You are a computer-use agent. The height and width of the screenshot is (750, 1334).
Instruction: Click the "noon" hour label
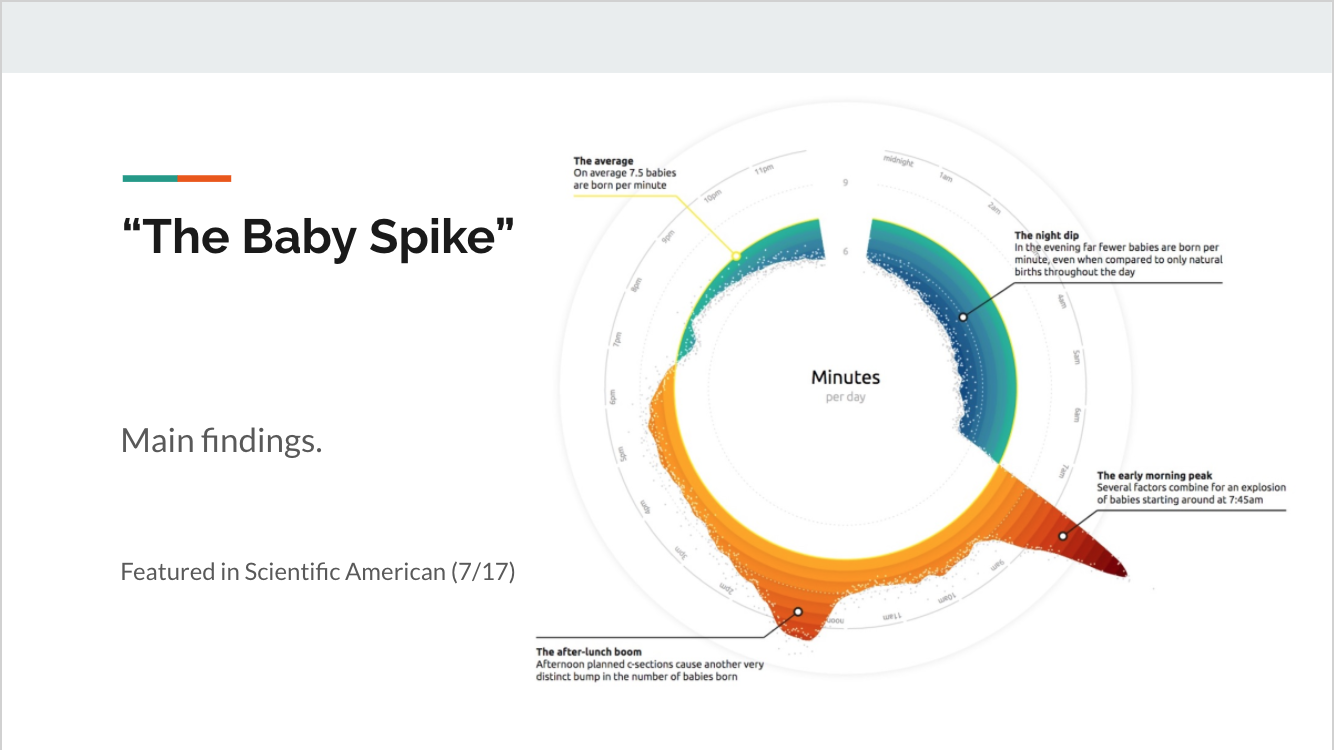835,621
